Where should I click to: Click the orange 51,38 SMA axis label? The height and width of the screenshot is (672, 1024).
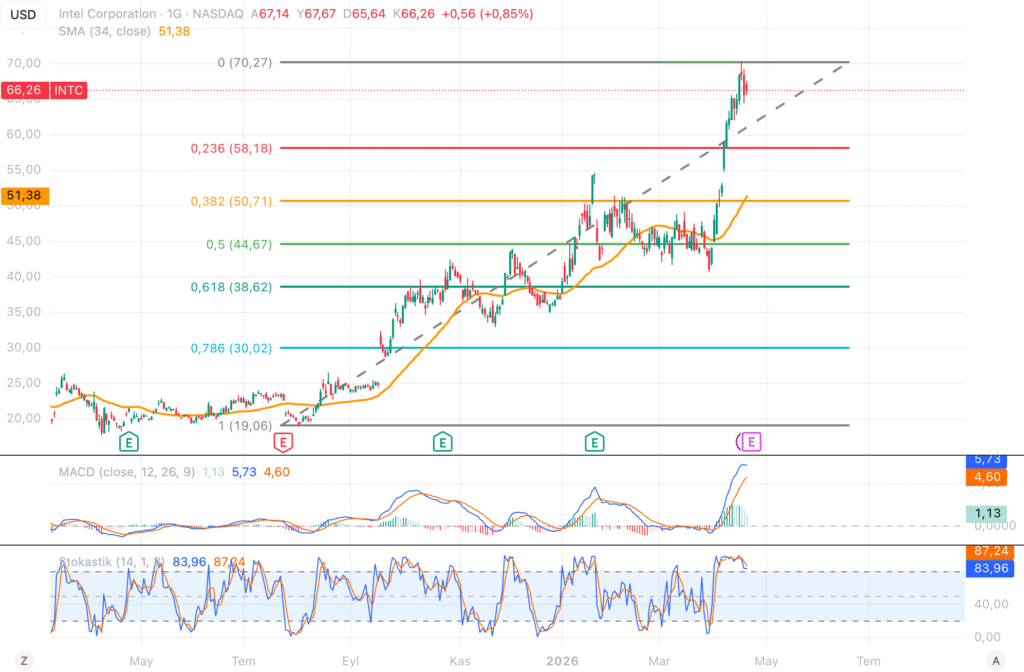coord(22,197)
